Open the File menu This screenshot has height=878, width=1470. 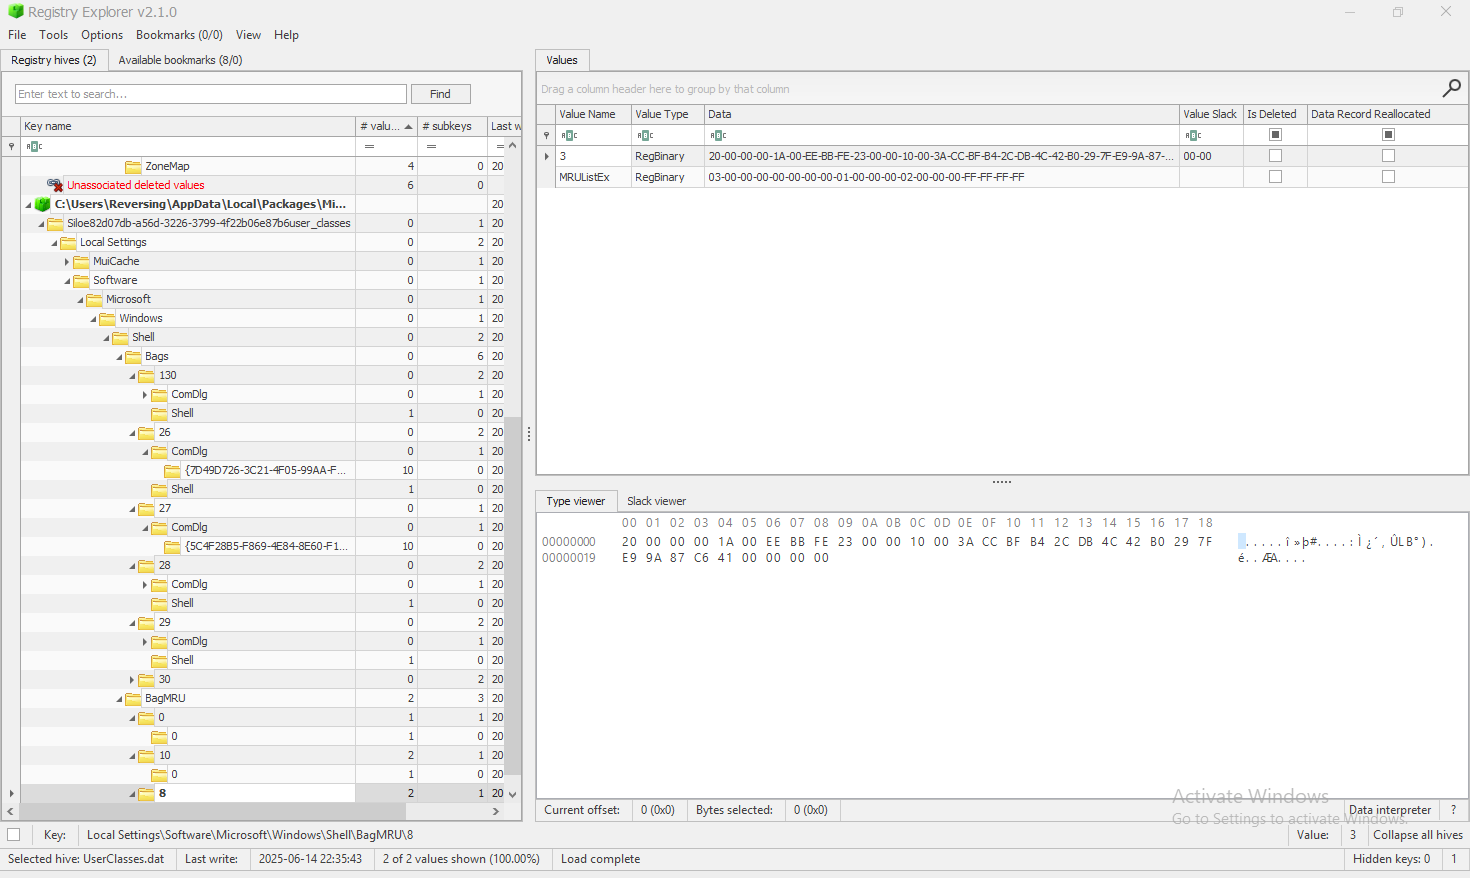tap(17, 35)
